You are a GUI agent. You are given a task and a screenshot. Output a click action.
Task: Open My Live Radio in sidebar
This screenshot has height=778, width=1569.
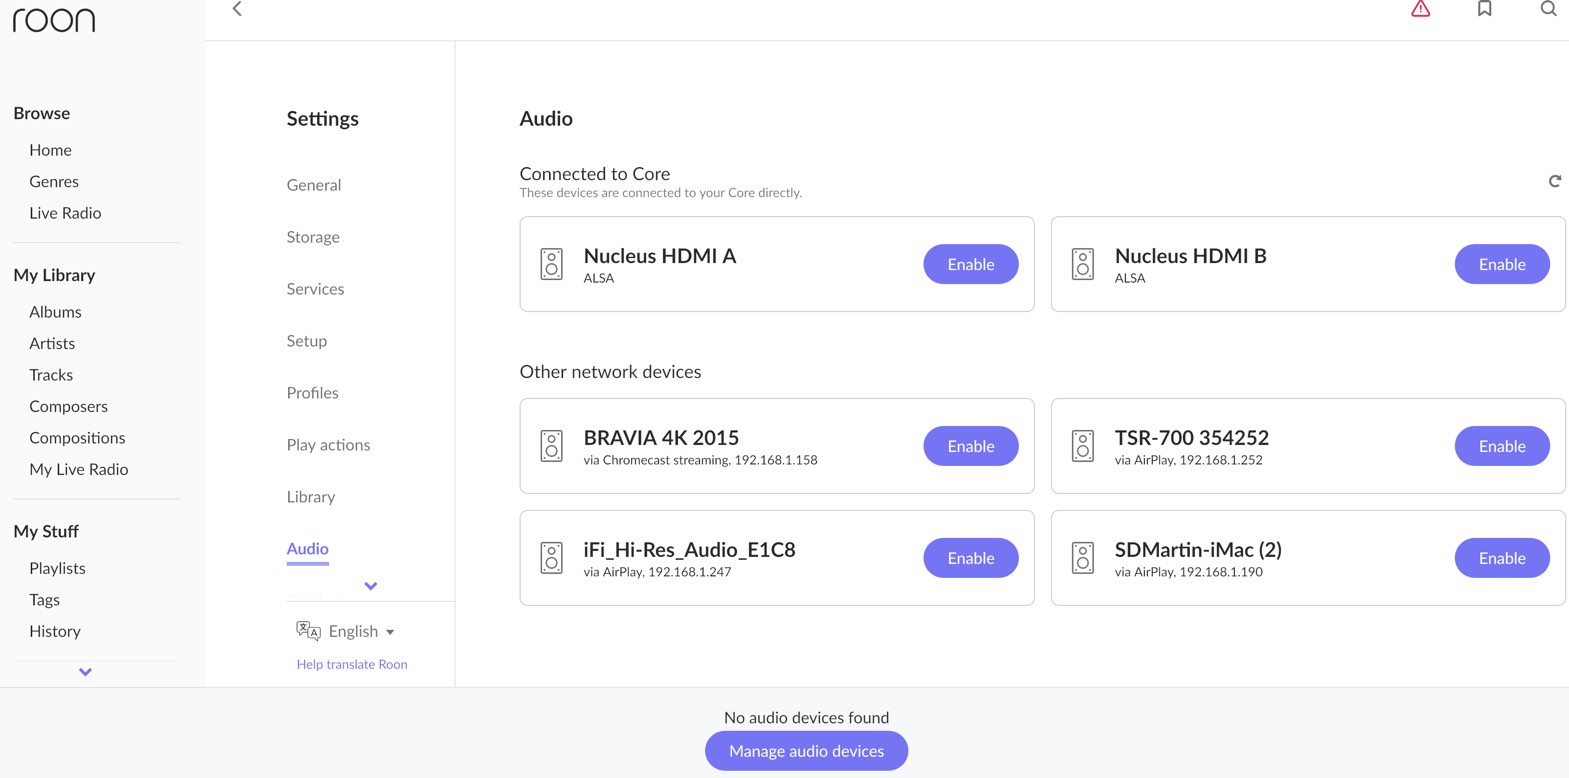click(x=79, y=469)
